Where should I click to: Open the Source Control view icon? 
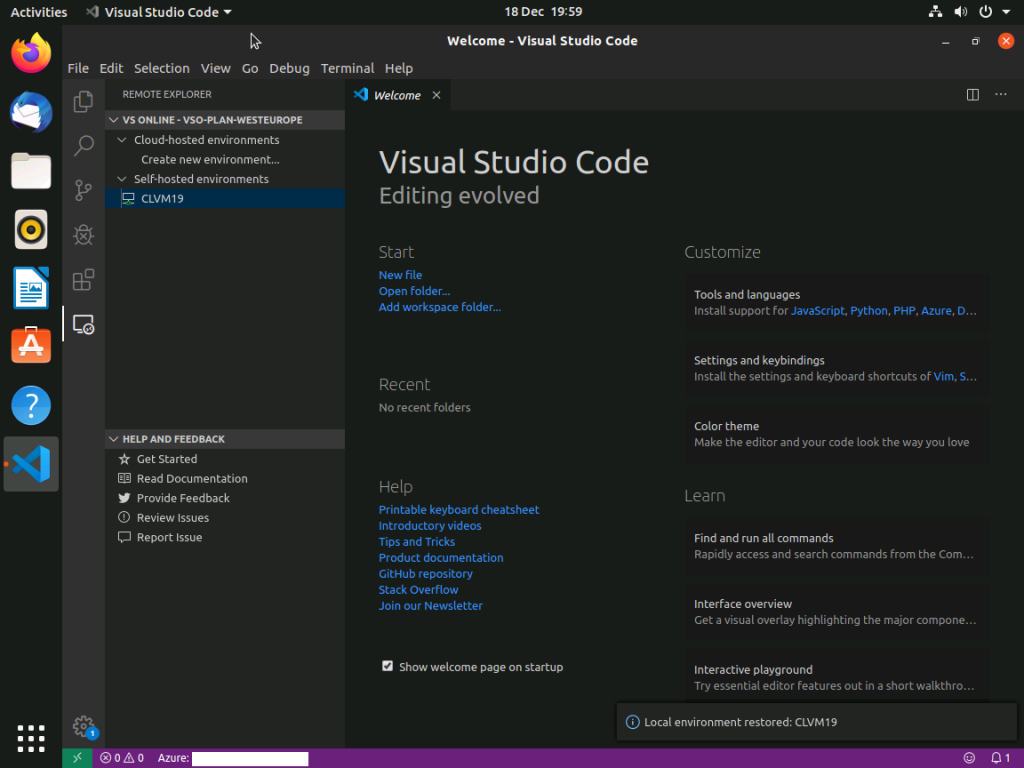pyautogui.click(x=84, y=190)
